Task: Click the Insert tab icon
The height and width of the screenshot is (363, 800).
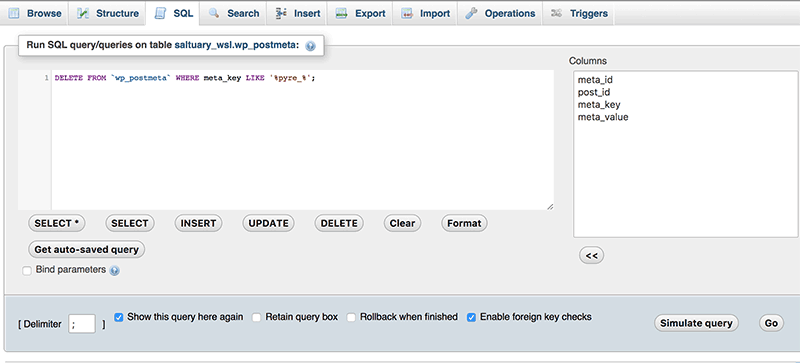Action: coord(281,14)
